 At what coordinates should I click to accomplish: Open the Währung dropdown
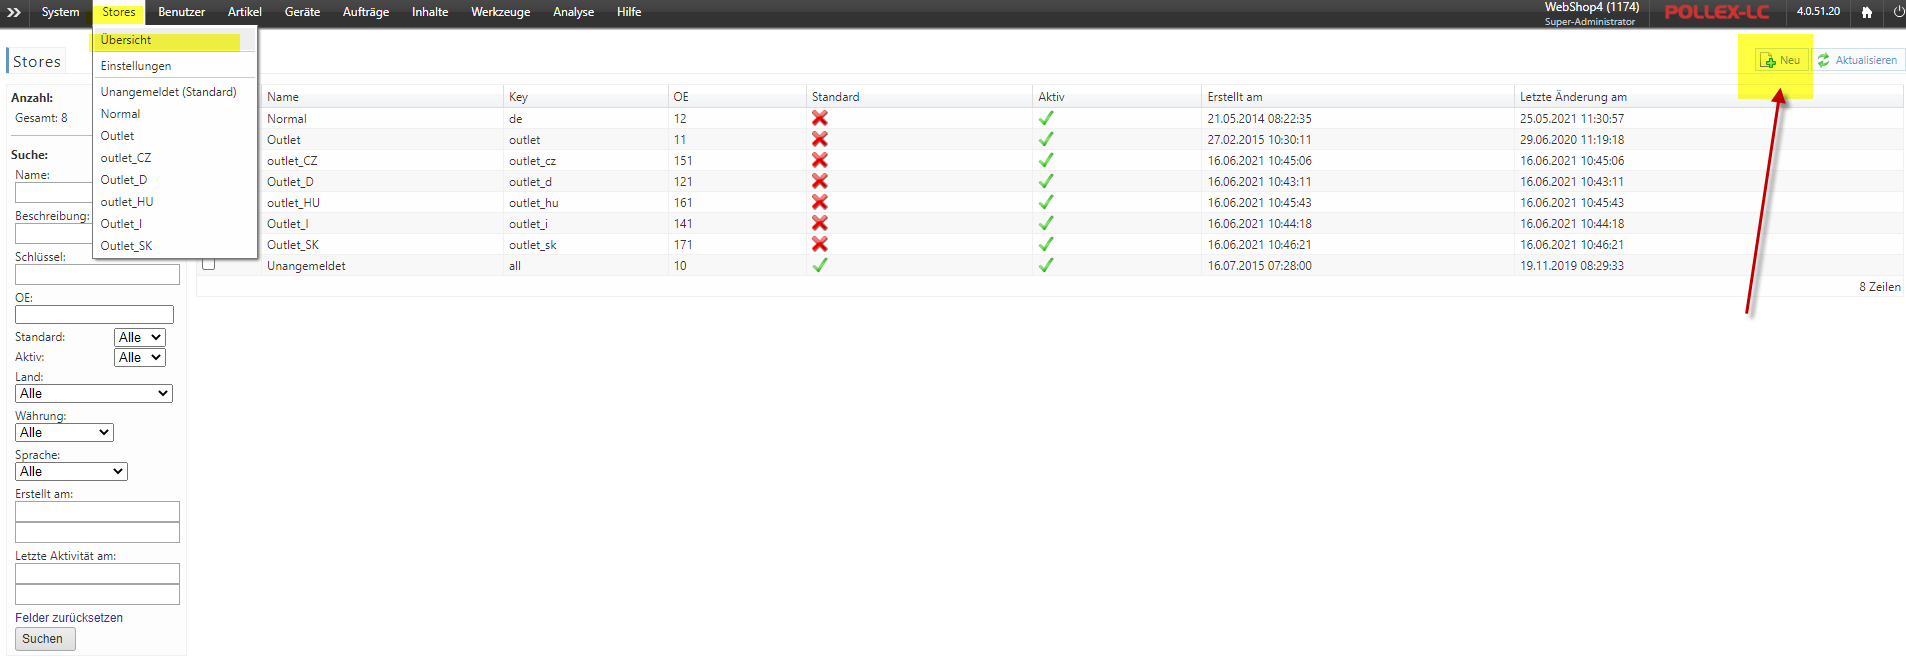pos(64,433)
